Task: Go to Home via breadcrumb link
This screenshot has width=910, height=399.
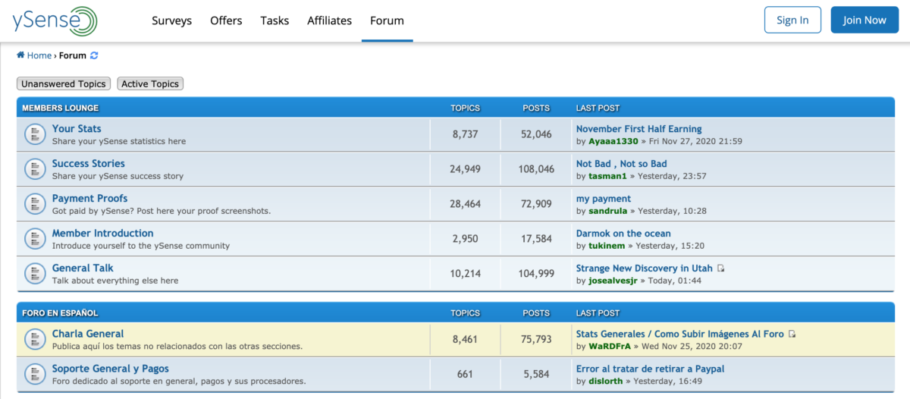Action: tap(39, 56)
